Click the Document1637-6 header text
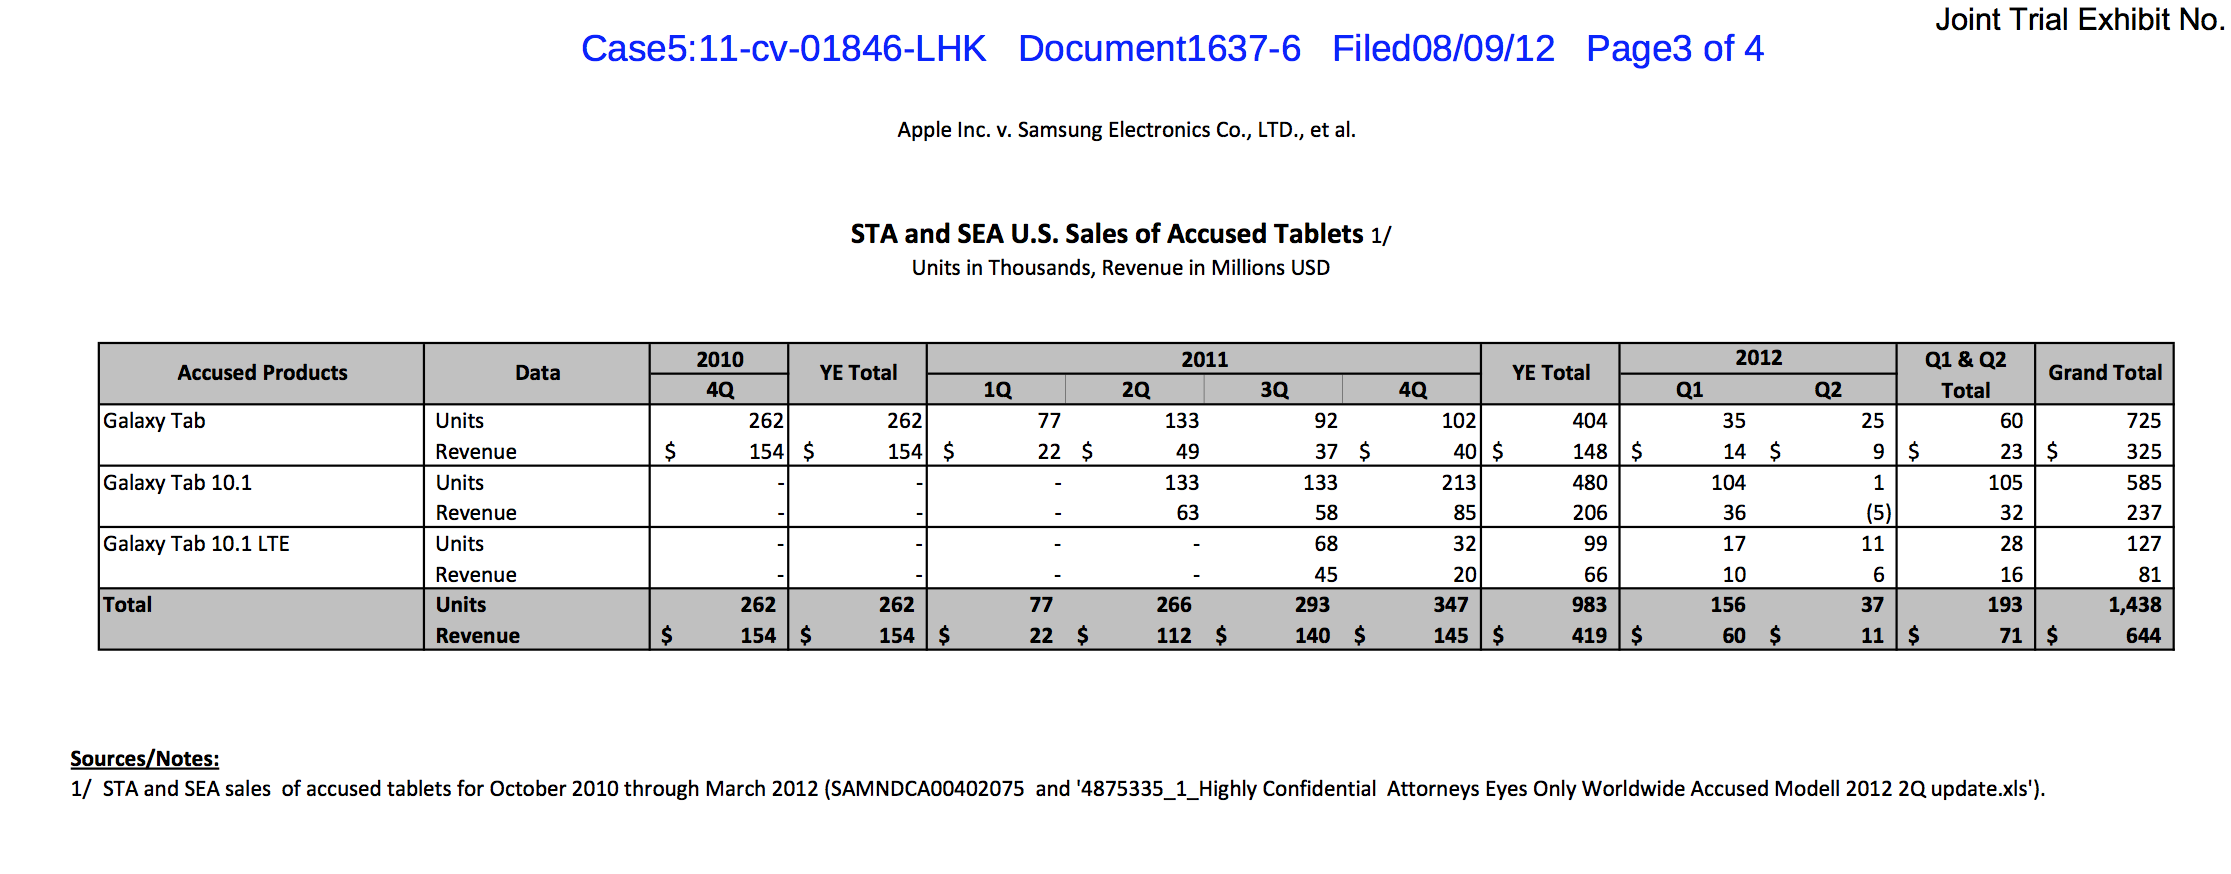The width and height of the screenshot is (2231, 874). pos(1159,49)
